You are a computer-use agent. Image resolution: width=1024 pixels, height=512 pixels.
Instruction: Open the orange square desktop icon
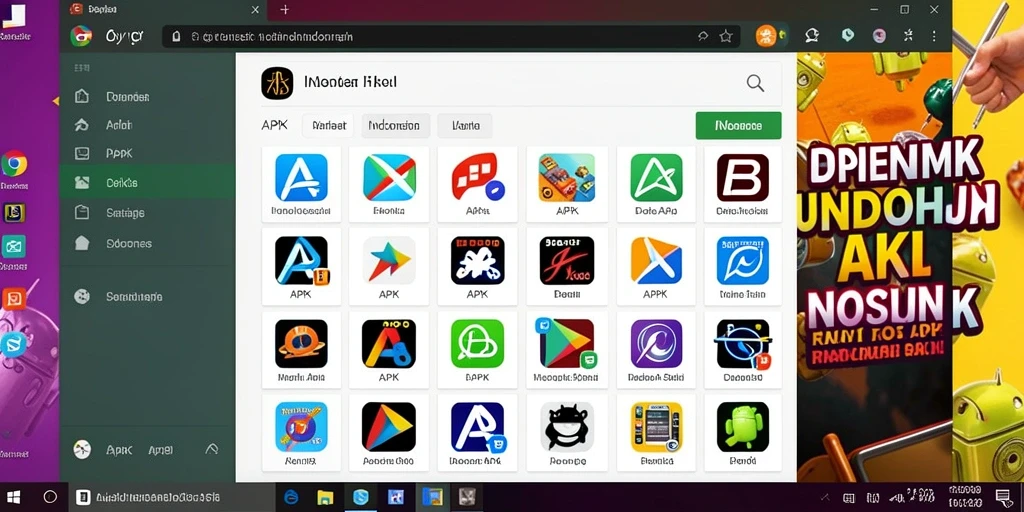click(14, 299)
